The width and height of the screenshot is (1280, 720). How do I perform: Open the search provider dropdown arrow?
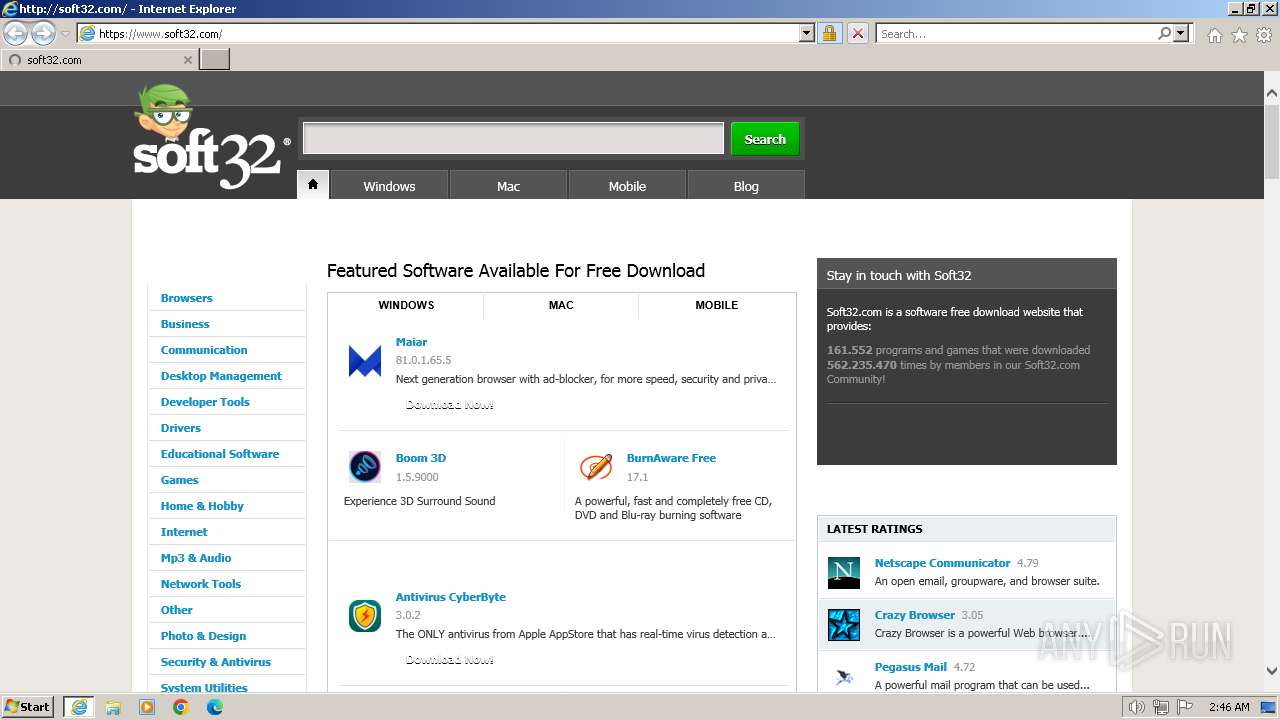[x=1181, y=33]
